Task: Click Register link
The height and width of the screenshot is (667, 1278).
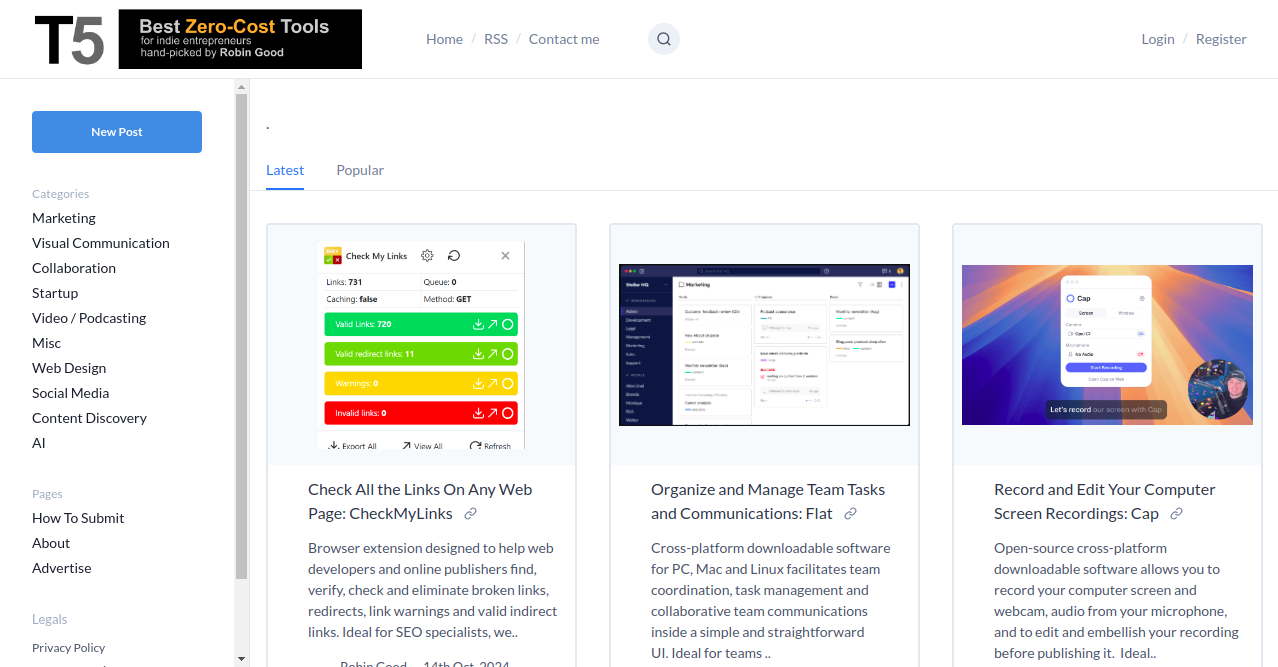Action: click(x=1221, y=39)
